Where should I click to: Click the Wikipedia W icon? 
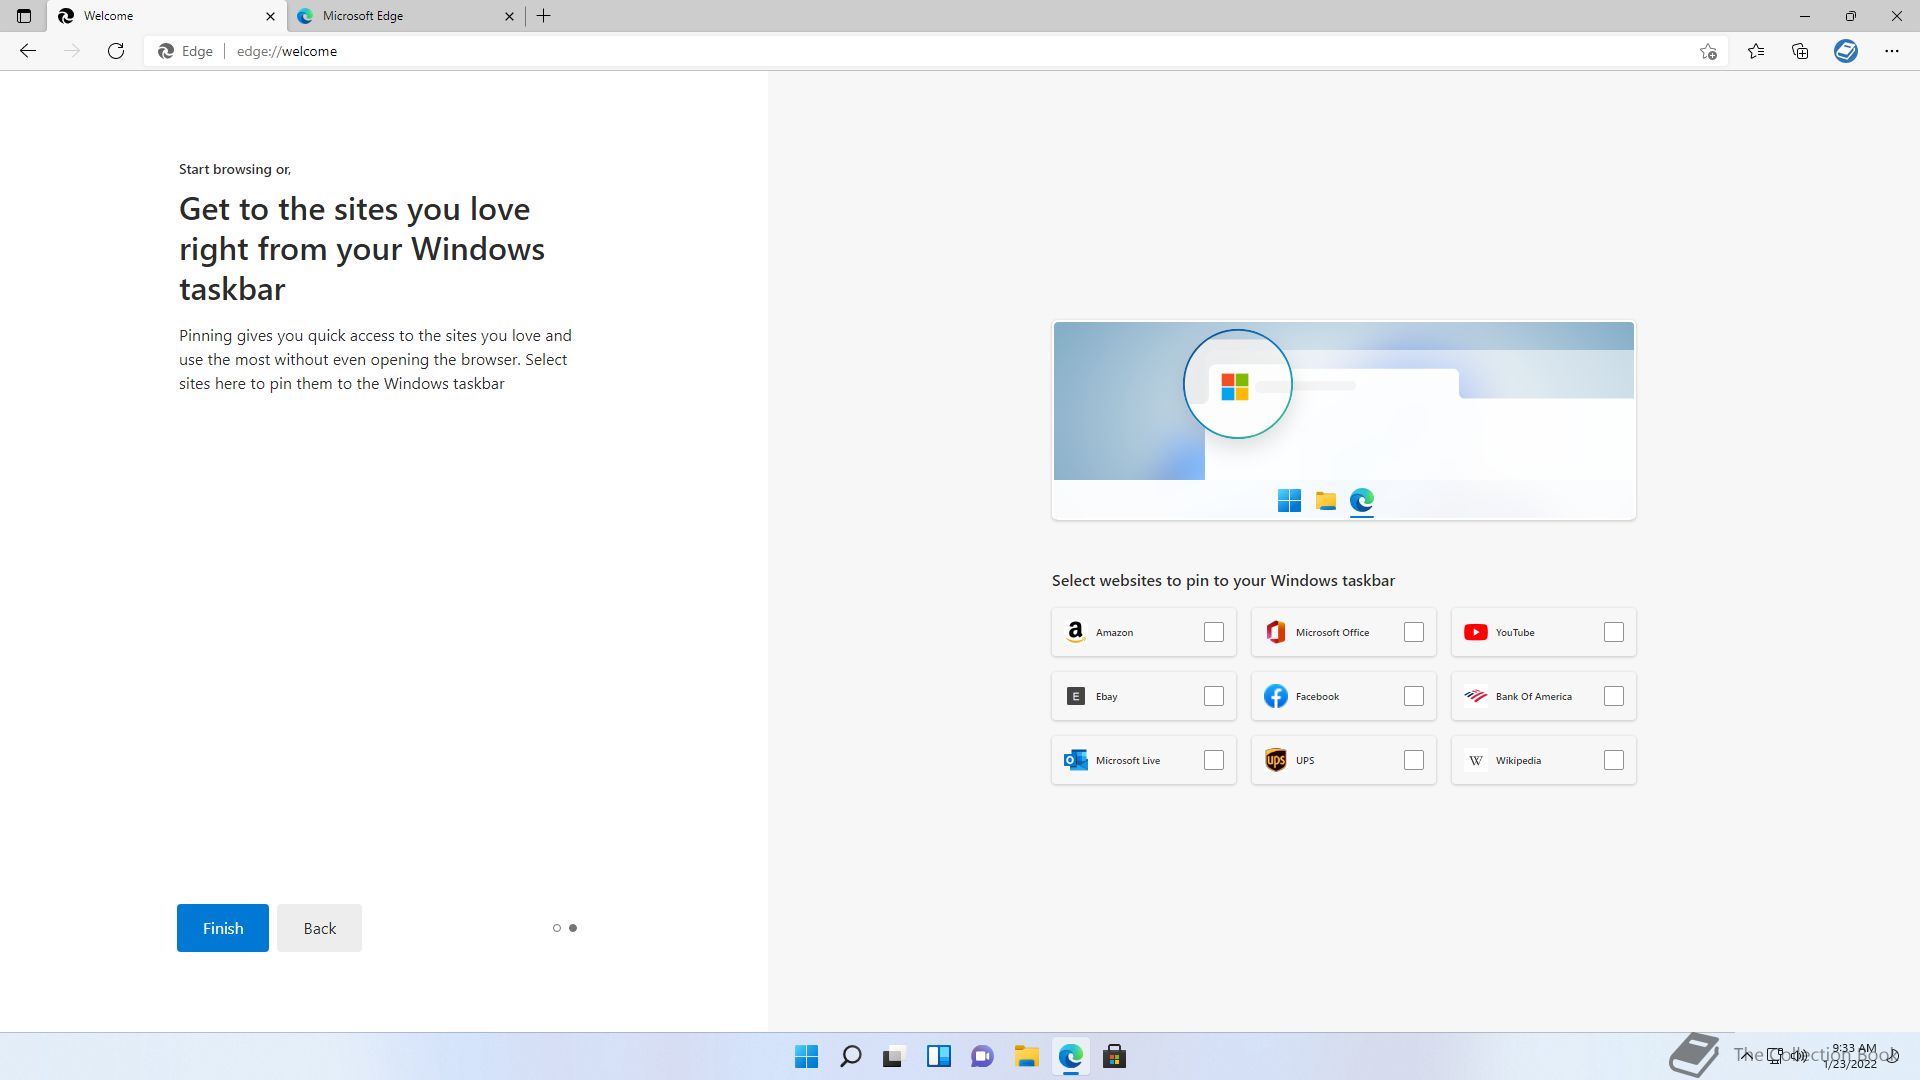pyautogui.click(x=1476, y=760)
